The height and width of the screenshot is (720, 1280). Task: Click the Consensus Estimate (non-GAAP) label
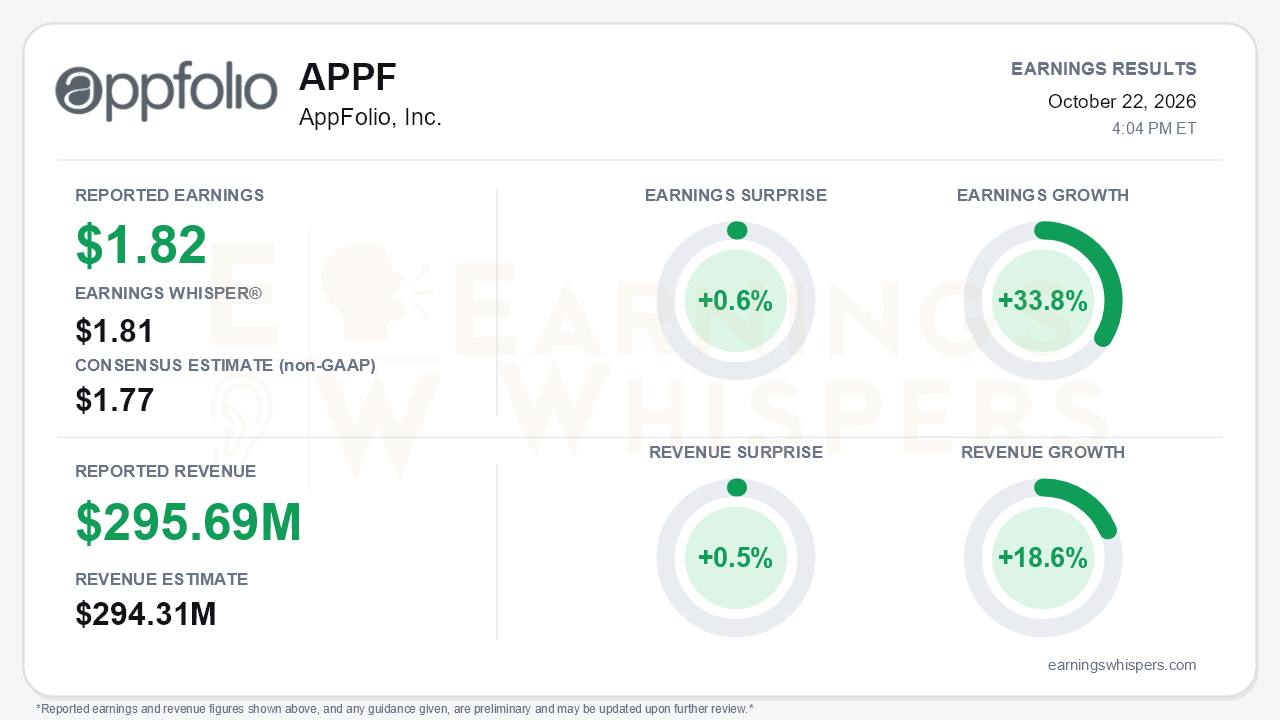(225, 365)
